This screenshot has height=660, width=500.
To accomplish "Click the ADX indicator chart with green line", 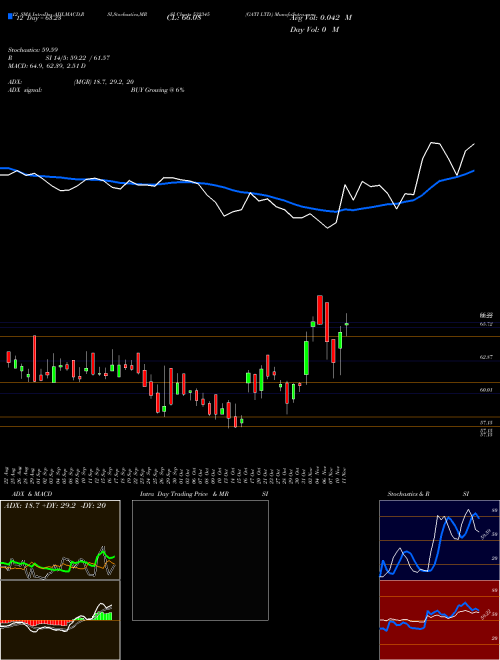I will click(60, 540).
